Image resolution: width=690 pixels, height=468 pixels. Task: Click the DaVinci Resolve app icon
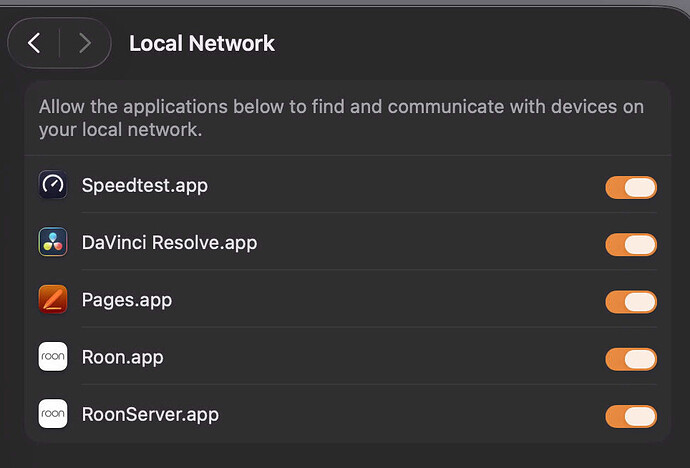(x=53, y=242)
